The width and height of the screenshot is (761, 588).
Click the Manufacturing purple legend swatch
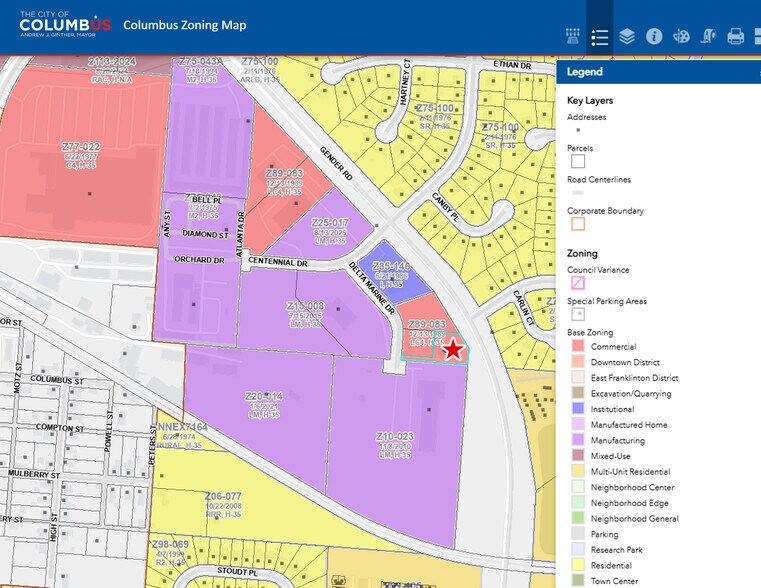pos(577,440)
